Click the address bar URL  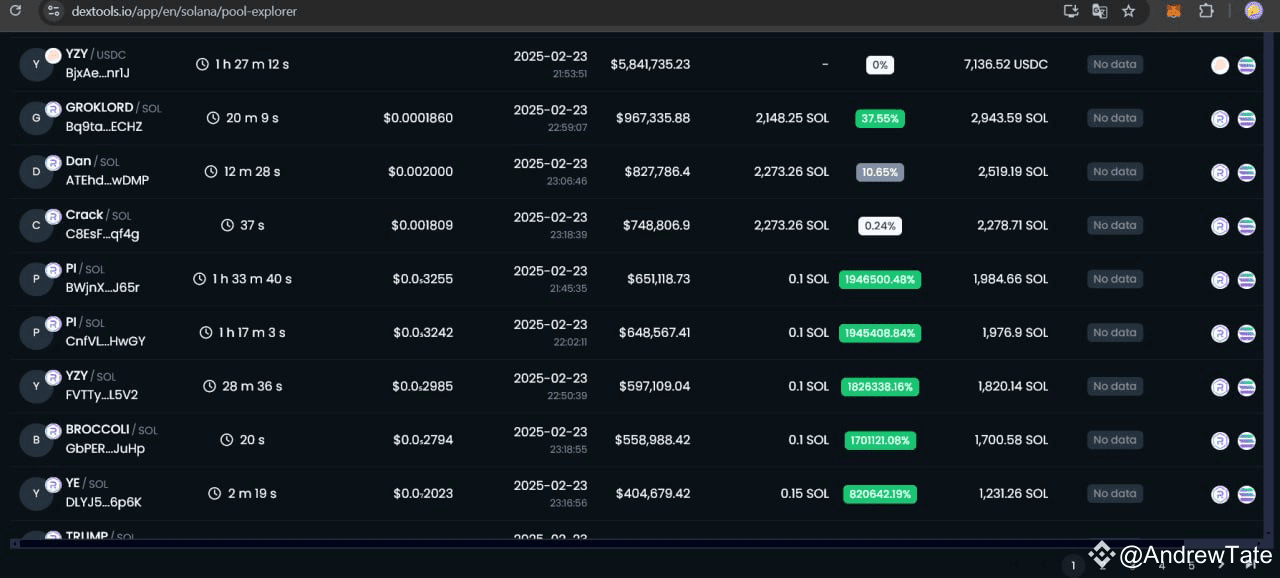184,11
